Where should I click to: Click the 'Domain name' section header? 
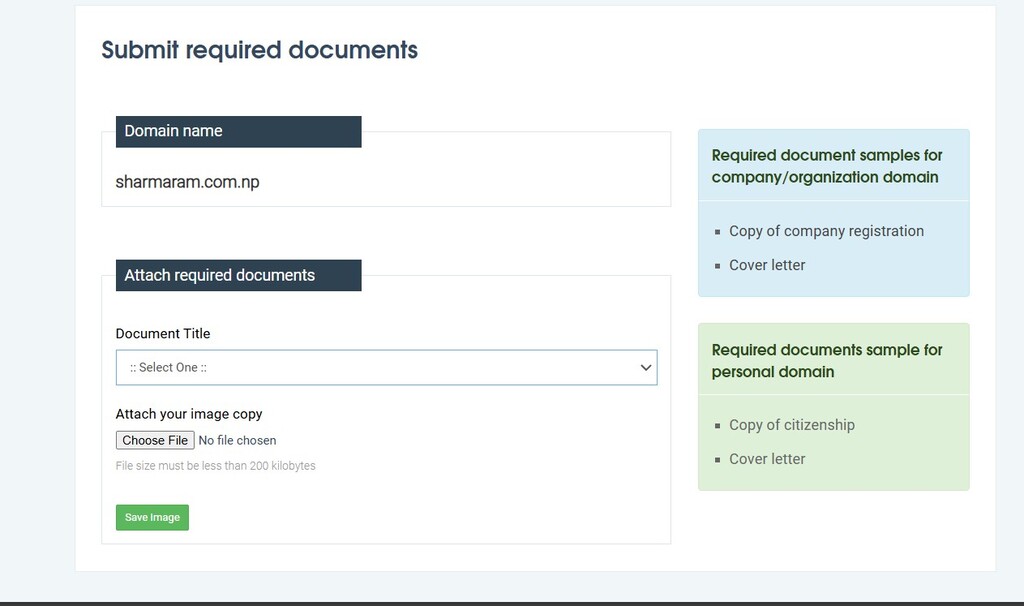(172, 131)
